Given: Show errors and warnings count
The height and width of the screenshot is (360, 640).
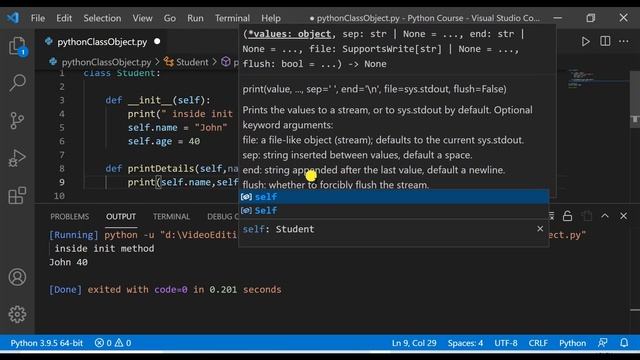Looking at the screenshot, I should (113, 343).
